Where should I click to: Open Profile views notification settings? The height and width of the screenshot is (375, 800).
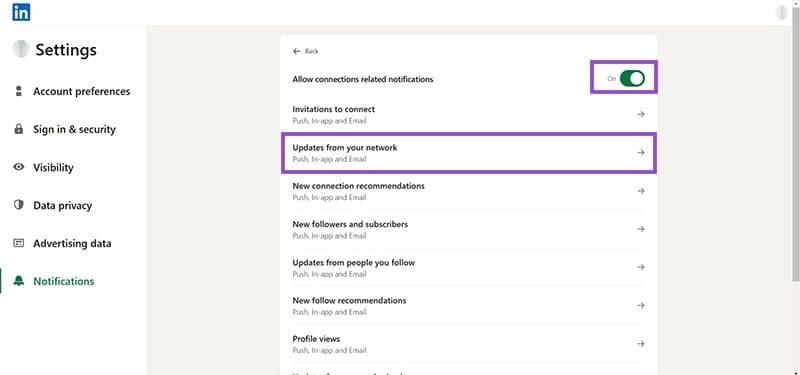tap(469, 344)
